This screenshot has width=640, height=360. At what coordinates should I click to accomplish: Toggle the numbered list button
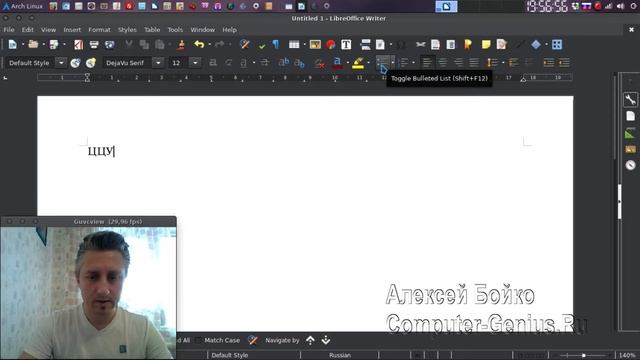[x=403, y=62]
